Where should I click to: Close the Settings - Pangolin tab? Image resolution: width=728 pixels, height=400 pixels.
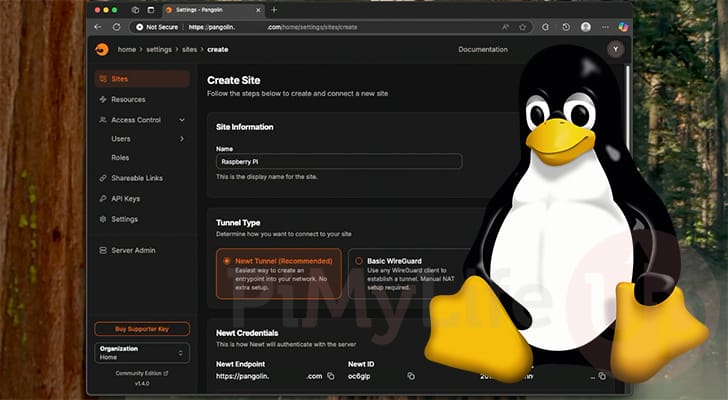(259, 10)
